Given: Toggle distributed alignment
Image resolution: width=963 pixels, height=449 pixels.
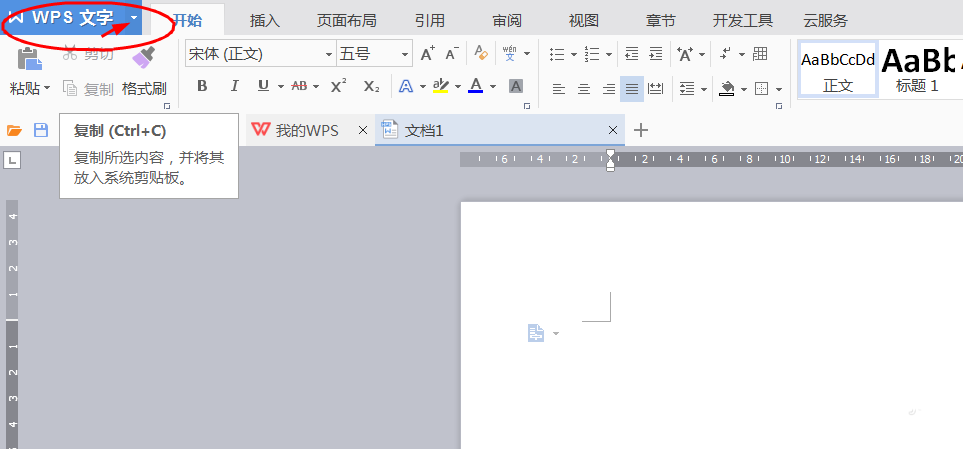Looking at the screenshot, I should (656, 90).
